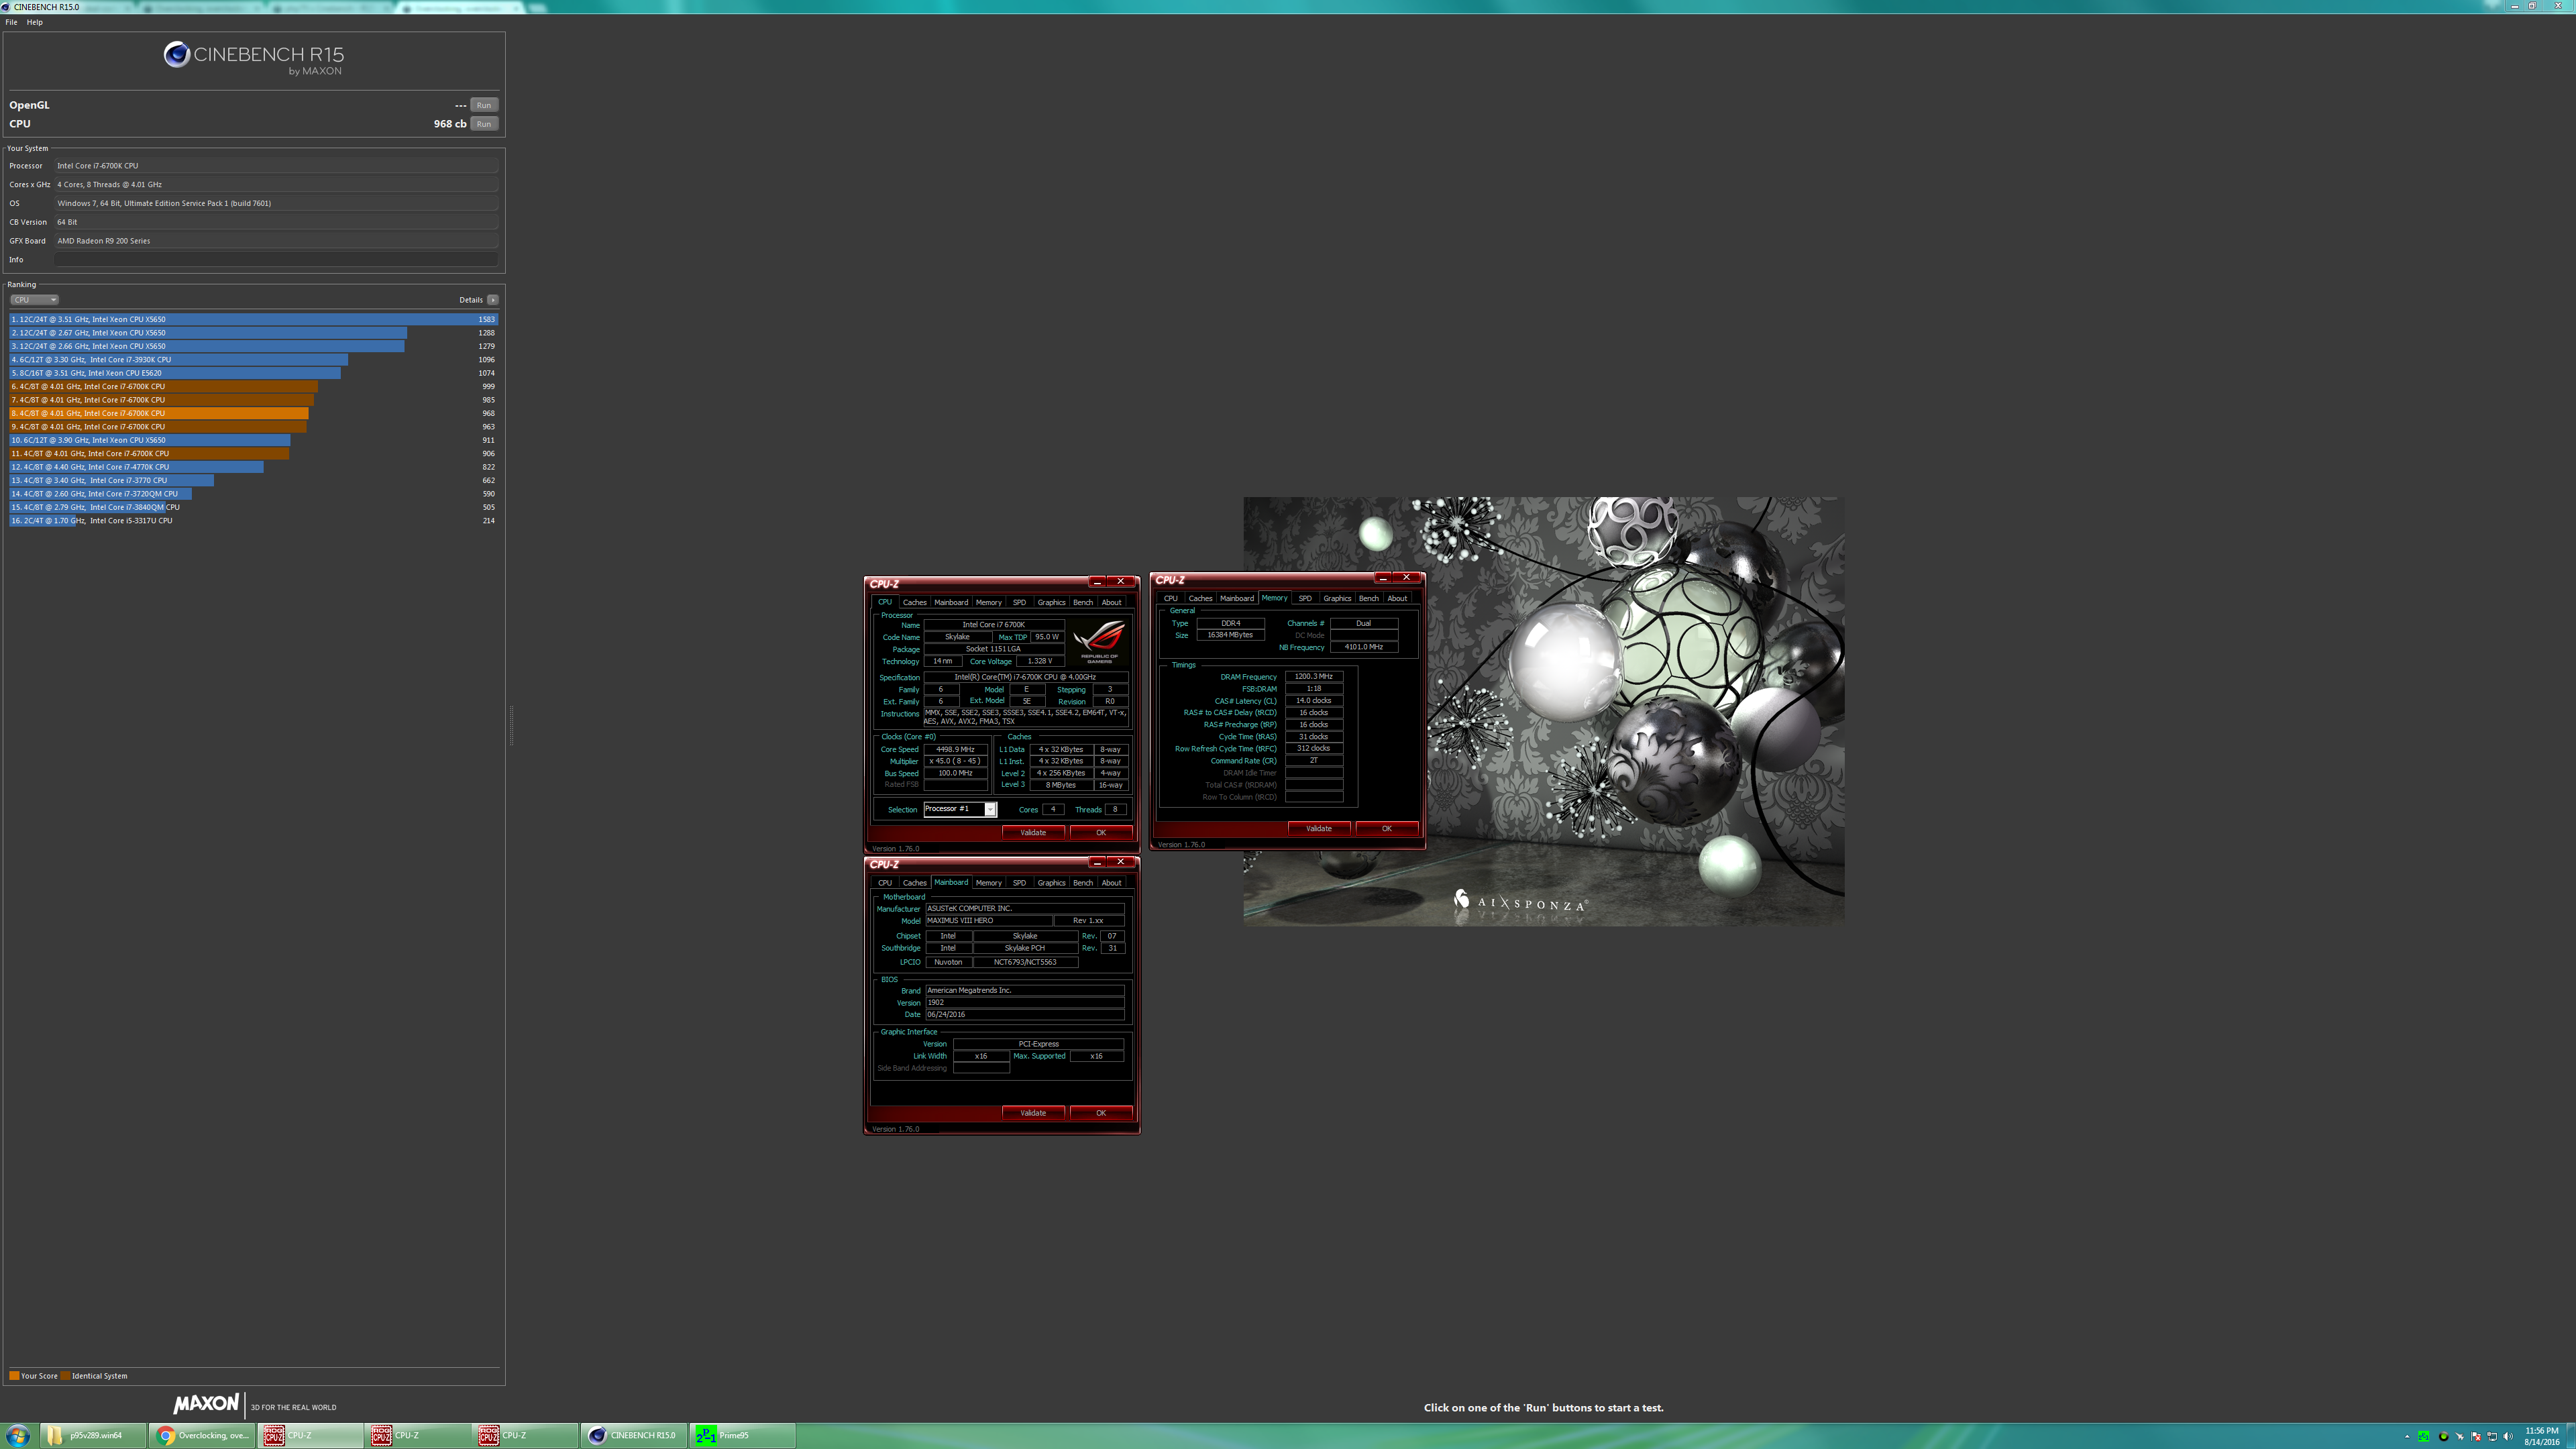Open the ranking CPU dropdown
Image resolution: width=2576 pixels, height=1449 pixels.
tap(34, 300)
